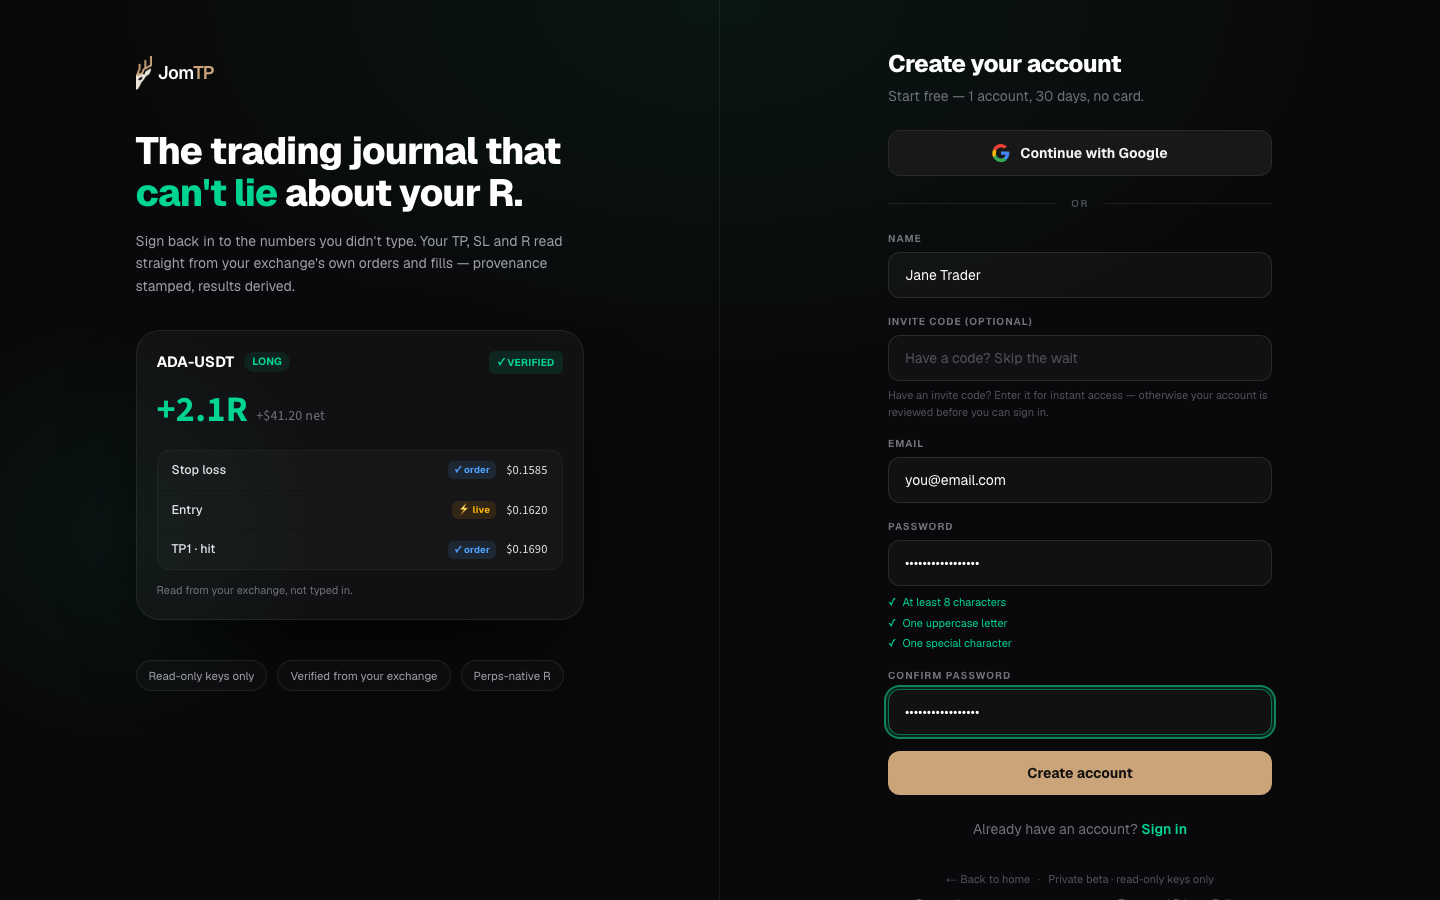Click the TP1 · hit row label
1440x900 pixels.
point(193,549)
